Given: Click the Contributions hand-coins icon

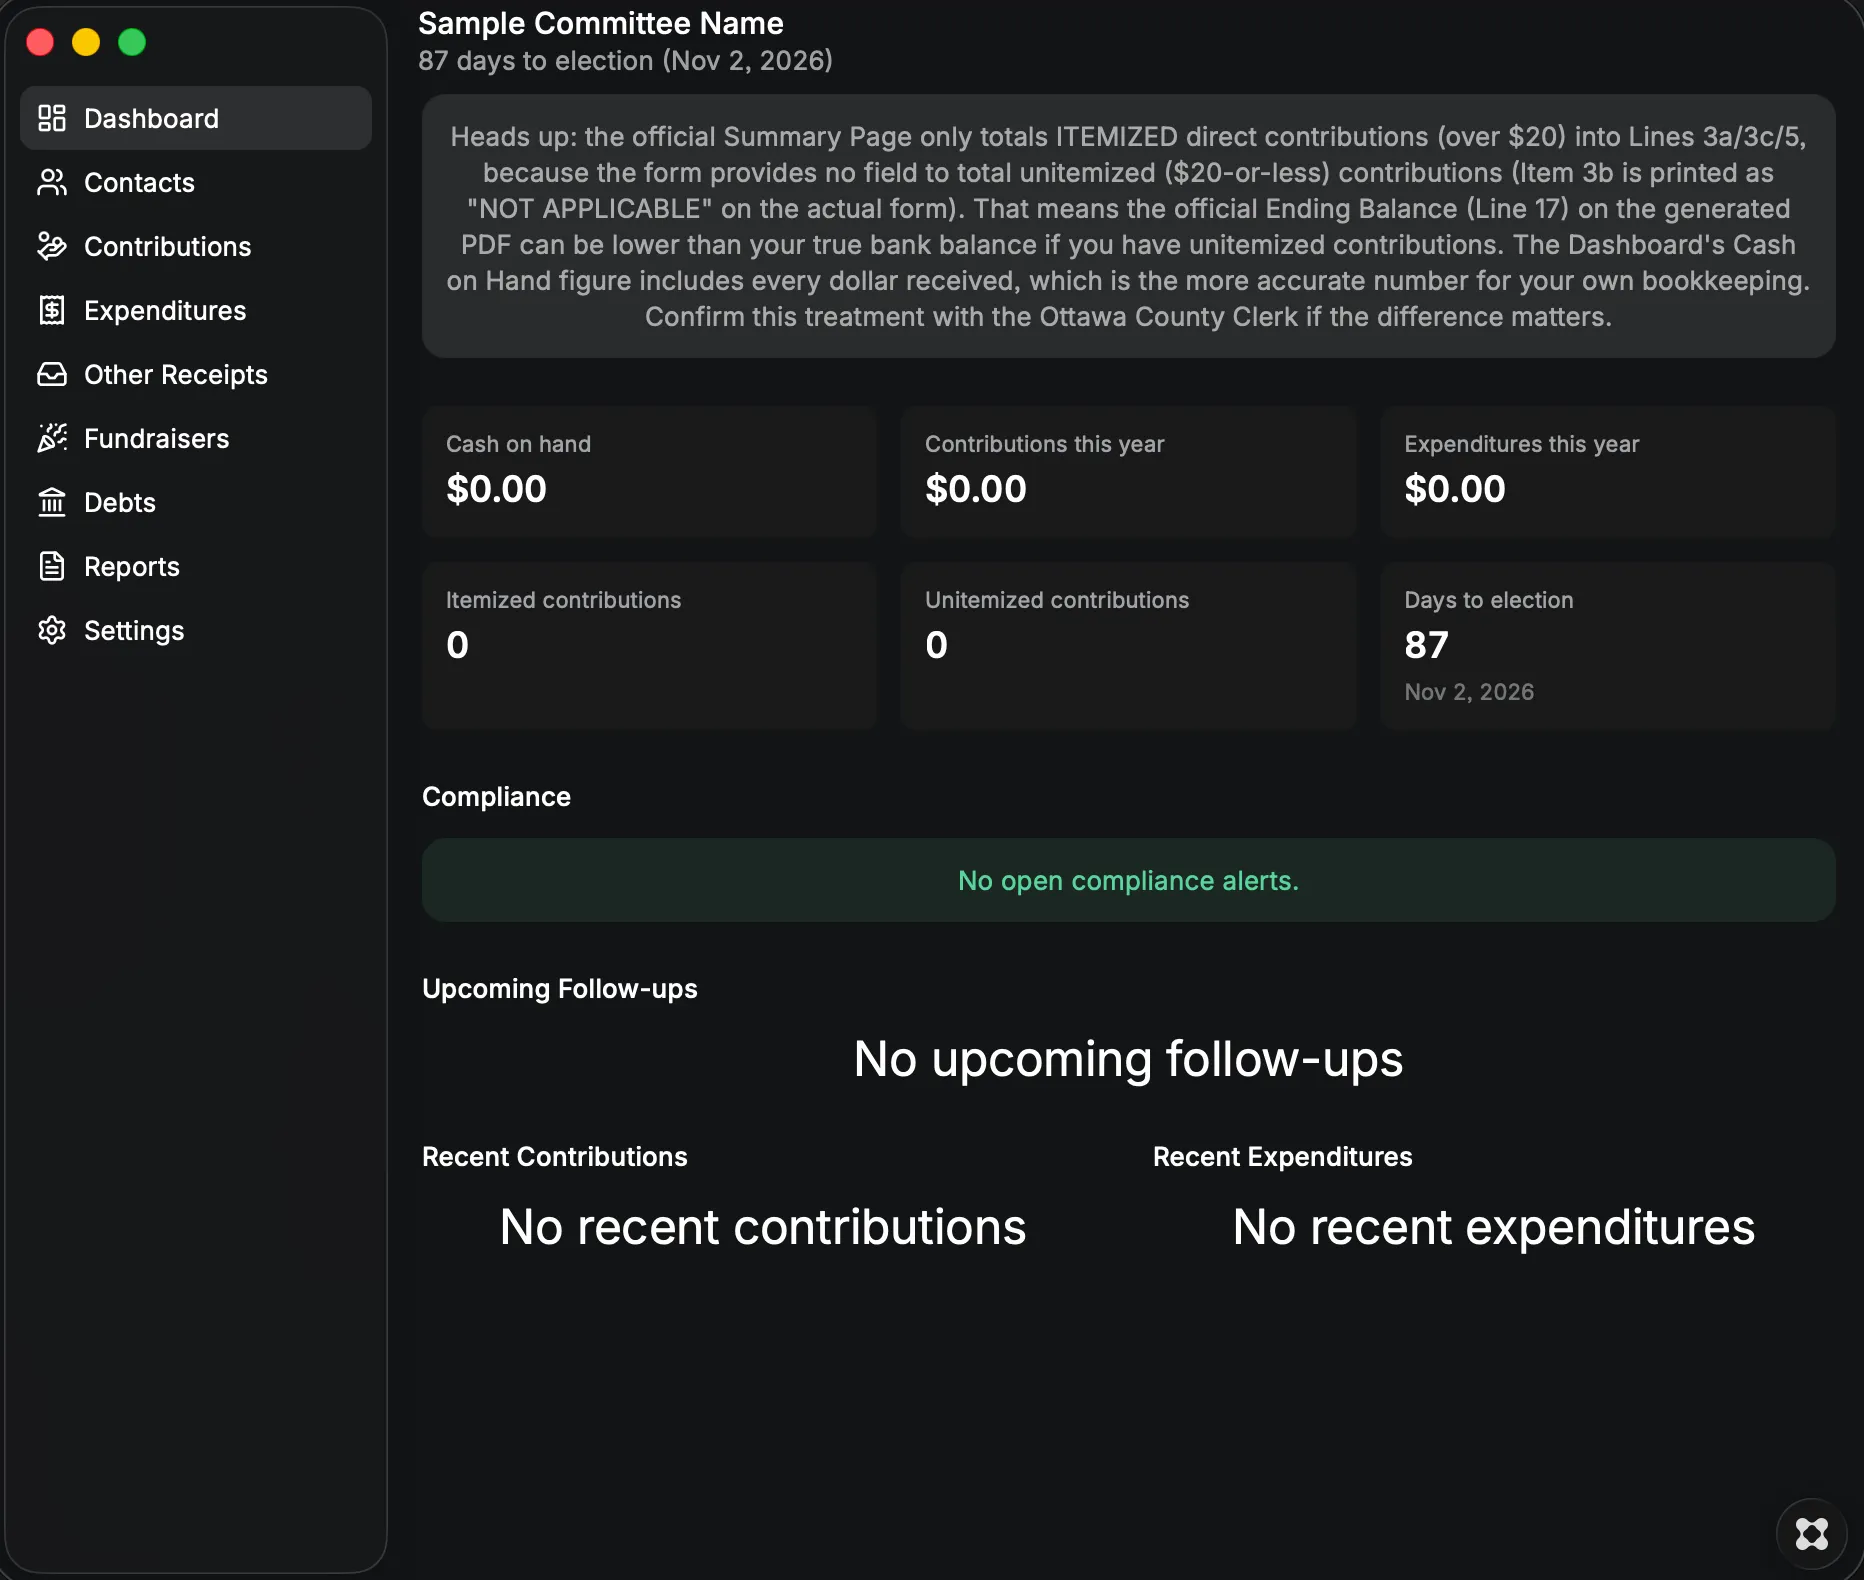Looking at the screenshot, I should pos(52,246).
